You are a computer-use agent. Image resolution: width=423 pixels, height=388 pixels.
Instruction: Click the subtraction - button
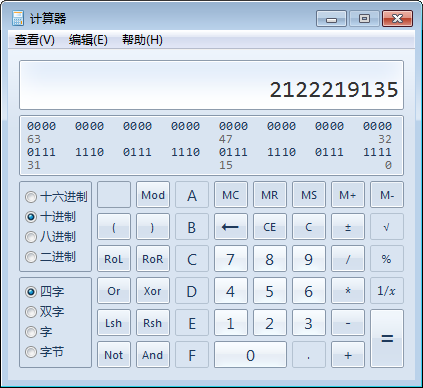click(x=348, y=323)
